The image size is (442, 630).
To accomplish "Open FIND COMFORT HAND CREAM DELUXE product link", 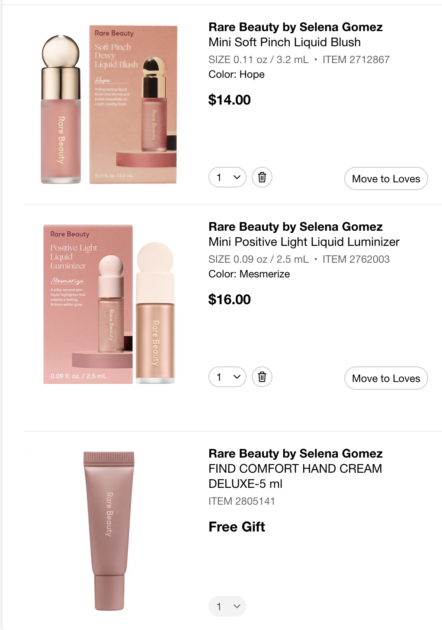I will point(295,476).
